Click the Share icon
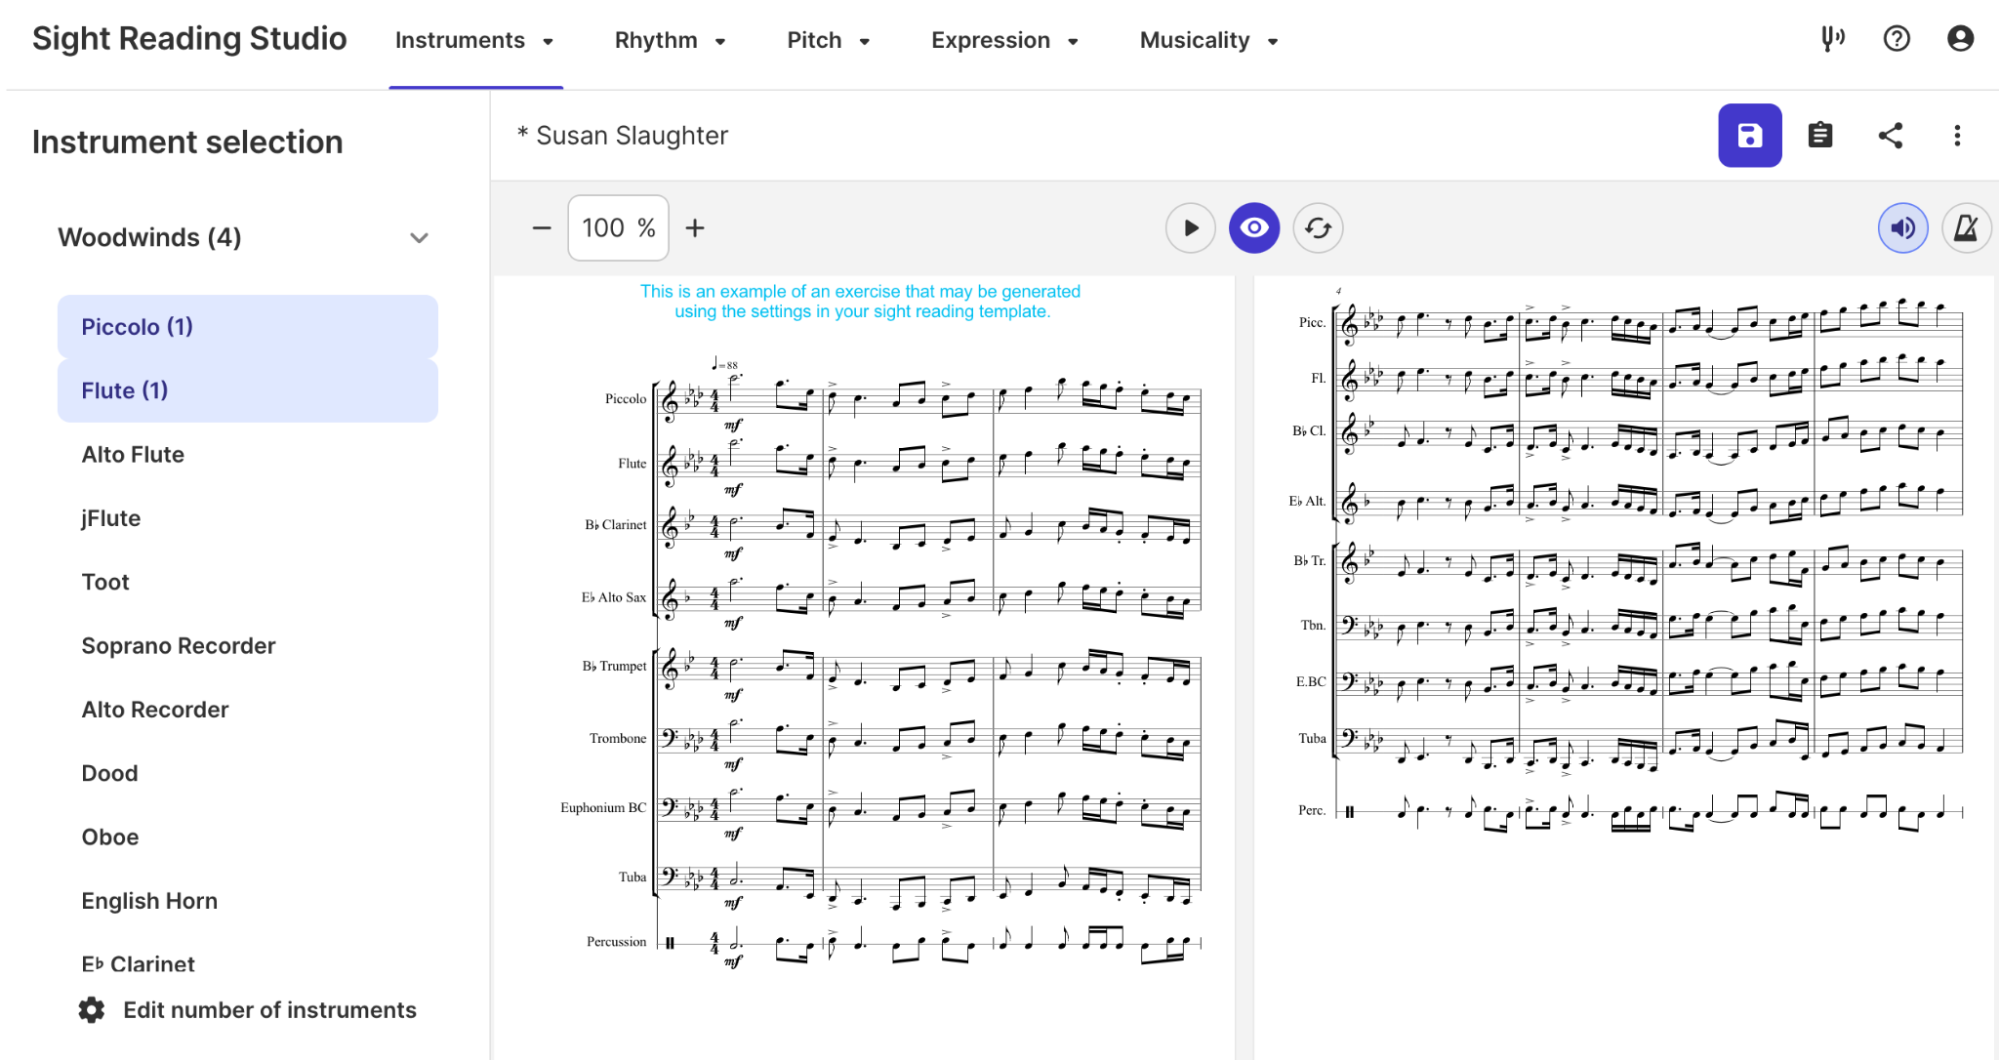1999x1061 pixels. [x=1890, y=135]
